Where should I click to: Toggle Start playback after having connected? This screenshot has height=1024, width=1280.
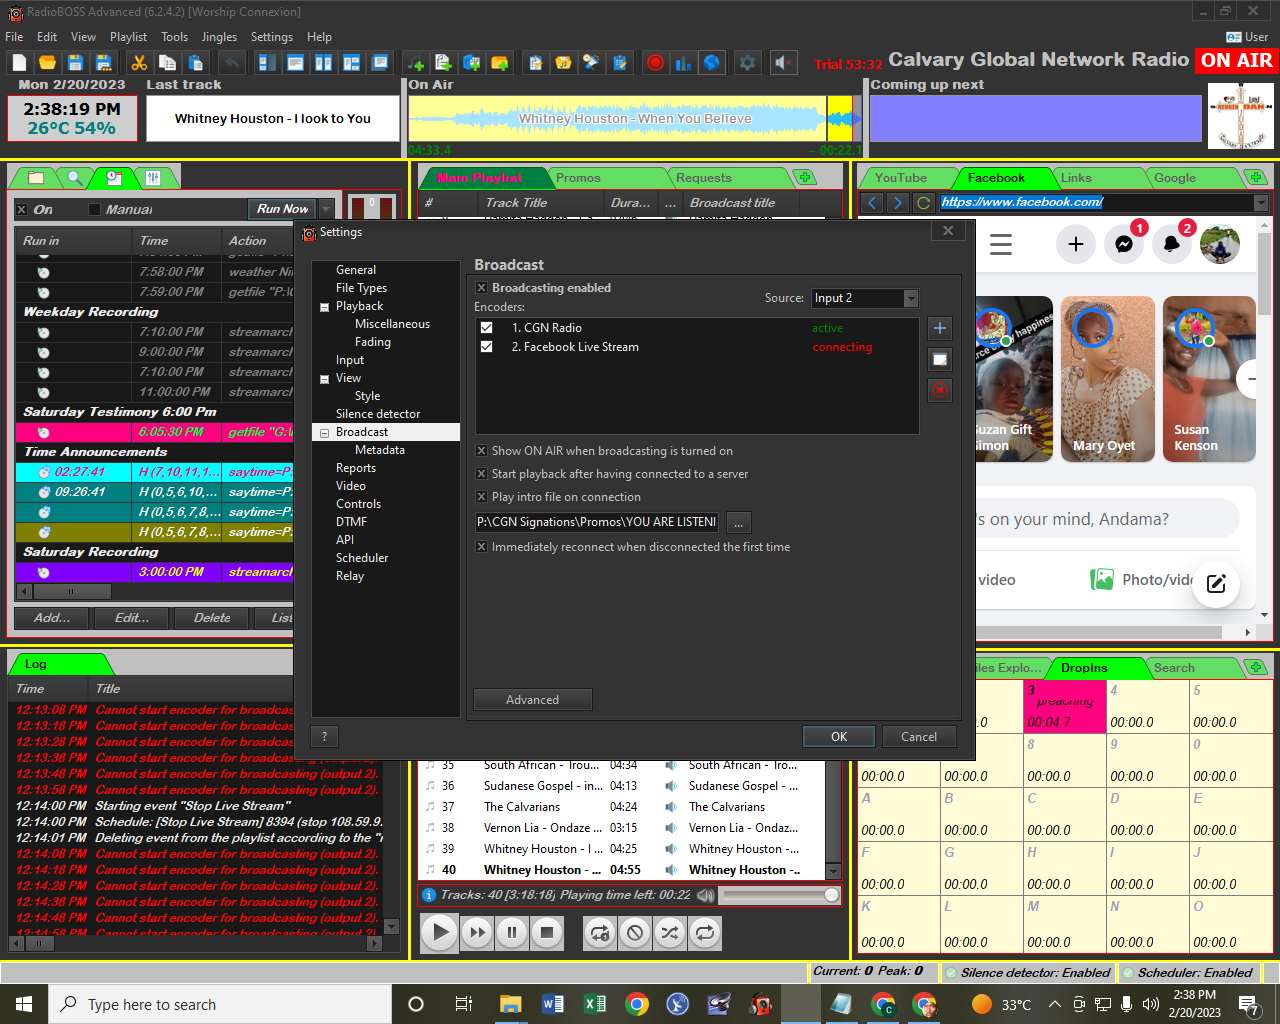click(481, 474)
